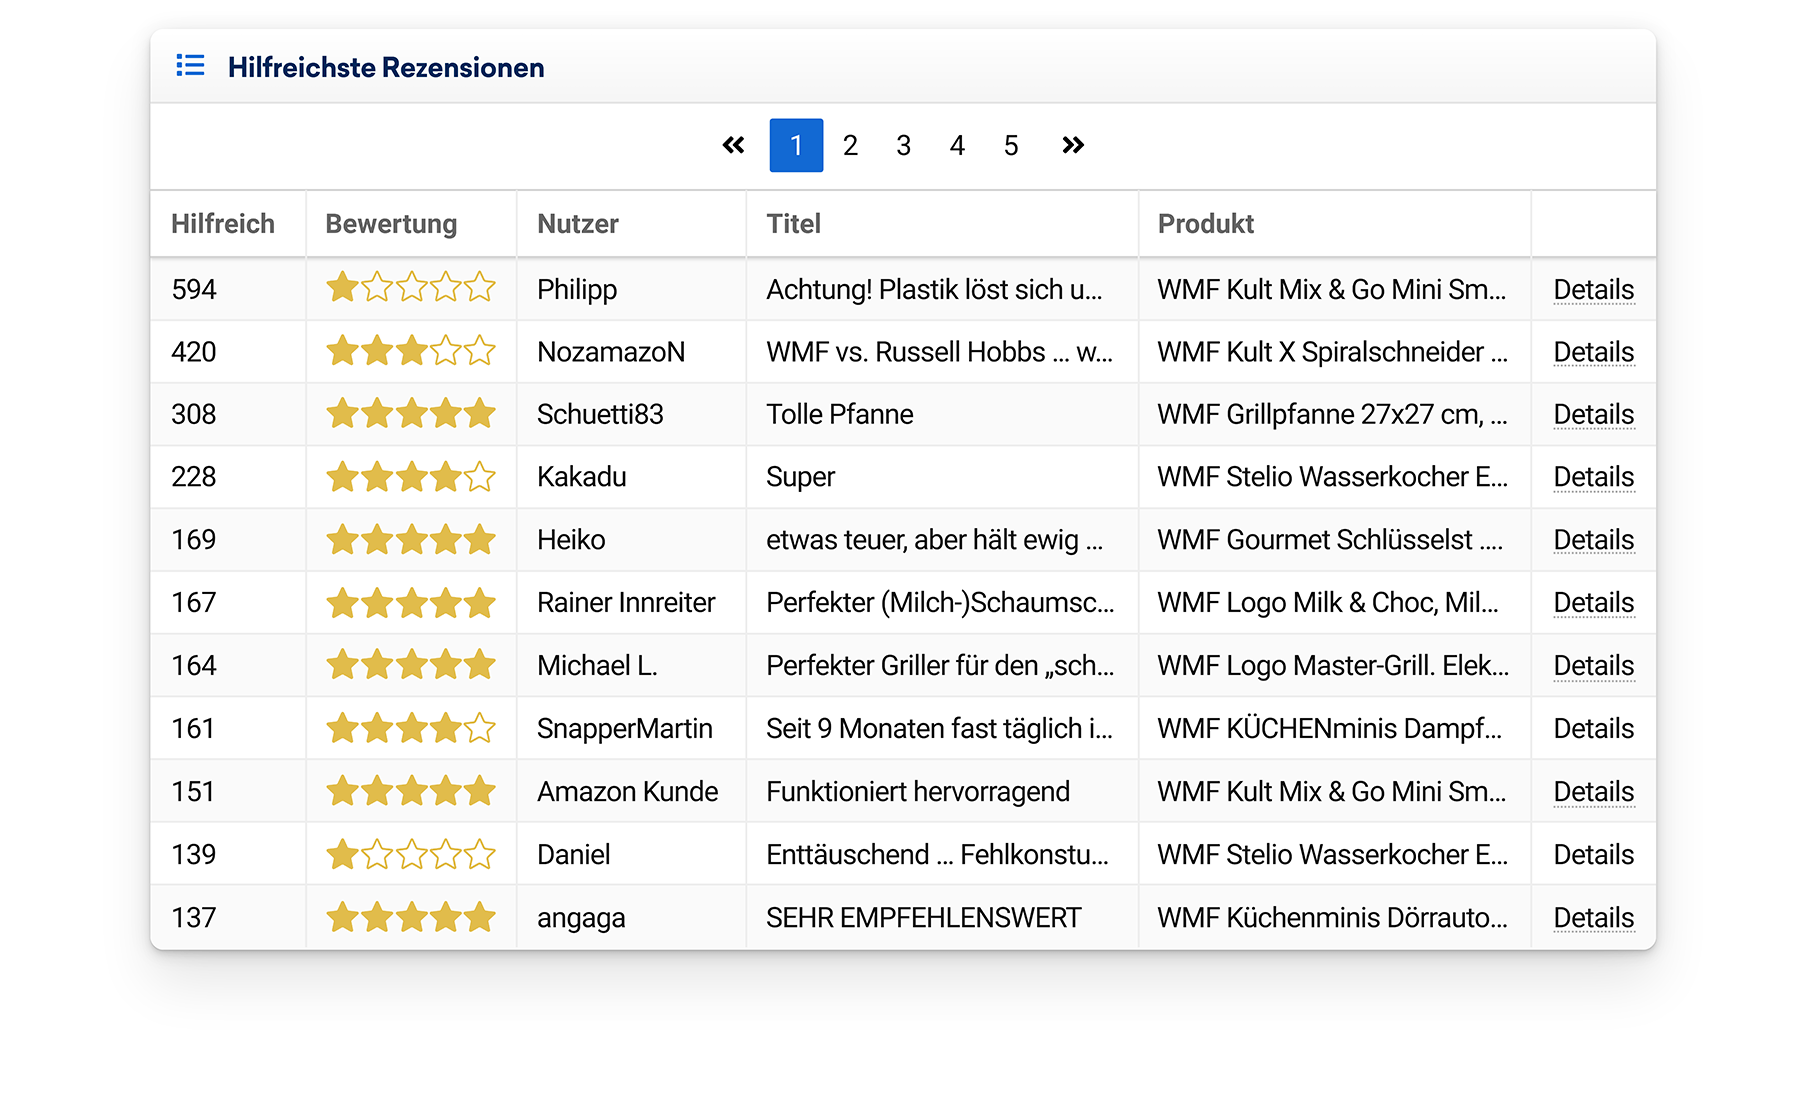
Task: Click the four-star rating in Kakadu's row
Action: (x=410, y=477)
